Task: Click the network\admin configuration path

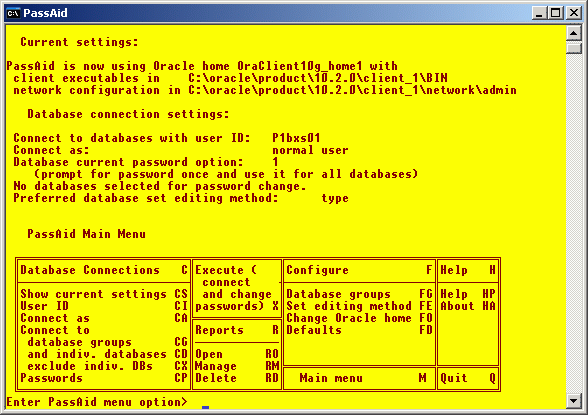Action: click(352, 90)
